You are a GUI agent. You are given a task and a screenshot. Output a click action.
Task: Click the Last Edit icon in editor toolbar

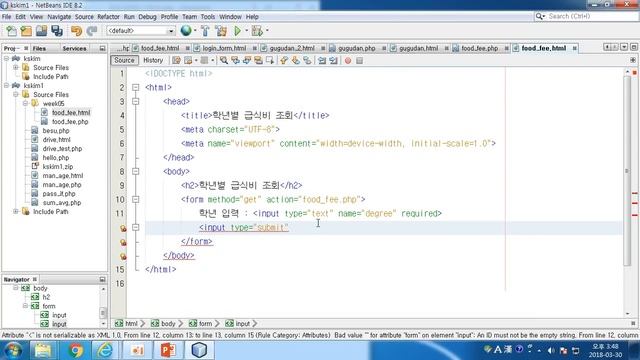(176, 60)
